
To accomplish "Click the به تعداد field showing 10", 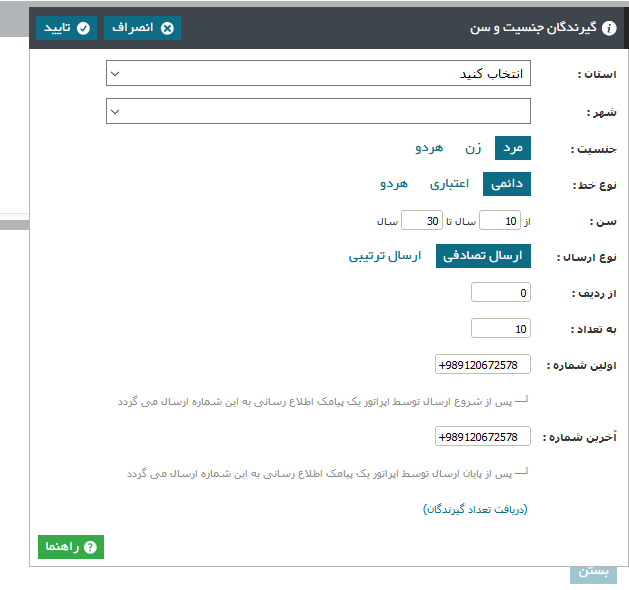I will pyautogui.click(x=501, y=328).
